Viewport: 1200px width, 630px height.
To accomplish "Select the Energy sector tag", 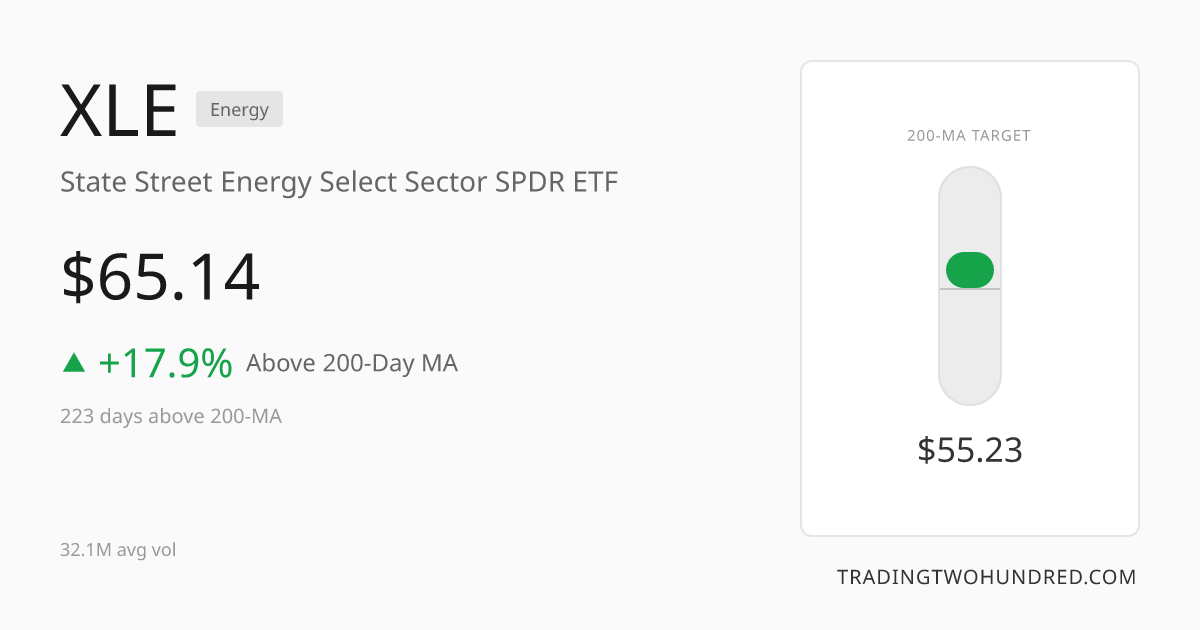I will [239, 109].
